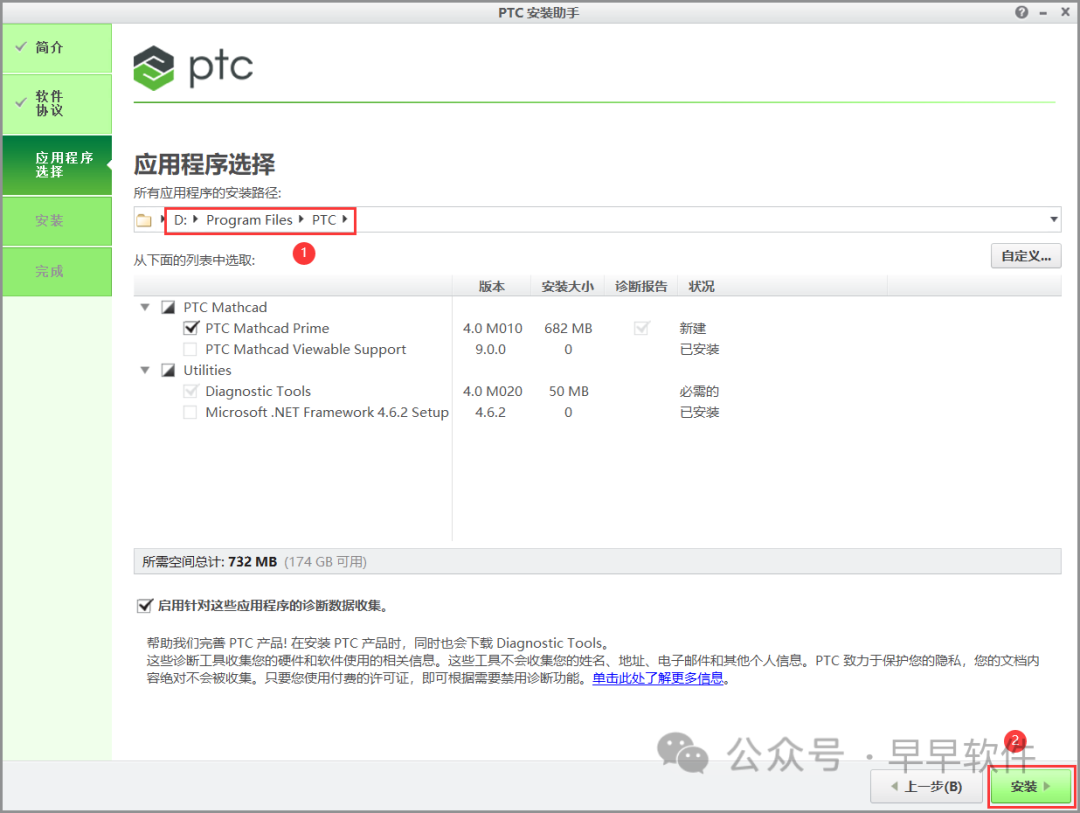Click the Diagnostic Tools checkbox
This screenshot has width=1080, height=813.
pos(191,391)
